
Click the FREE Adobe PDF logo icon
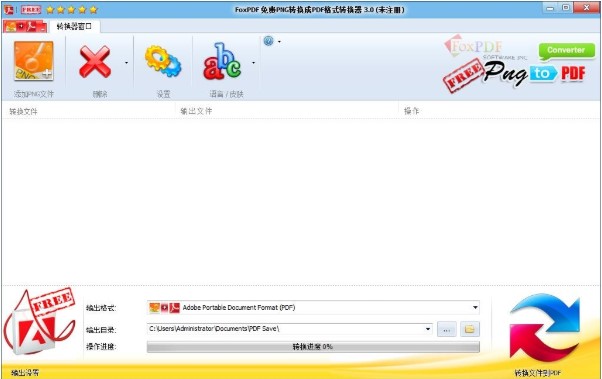pyautogui.click(x=40, y=322)
